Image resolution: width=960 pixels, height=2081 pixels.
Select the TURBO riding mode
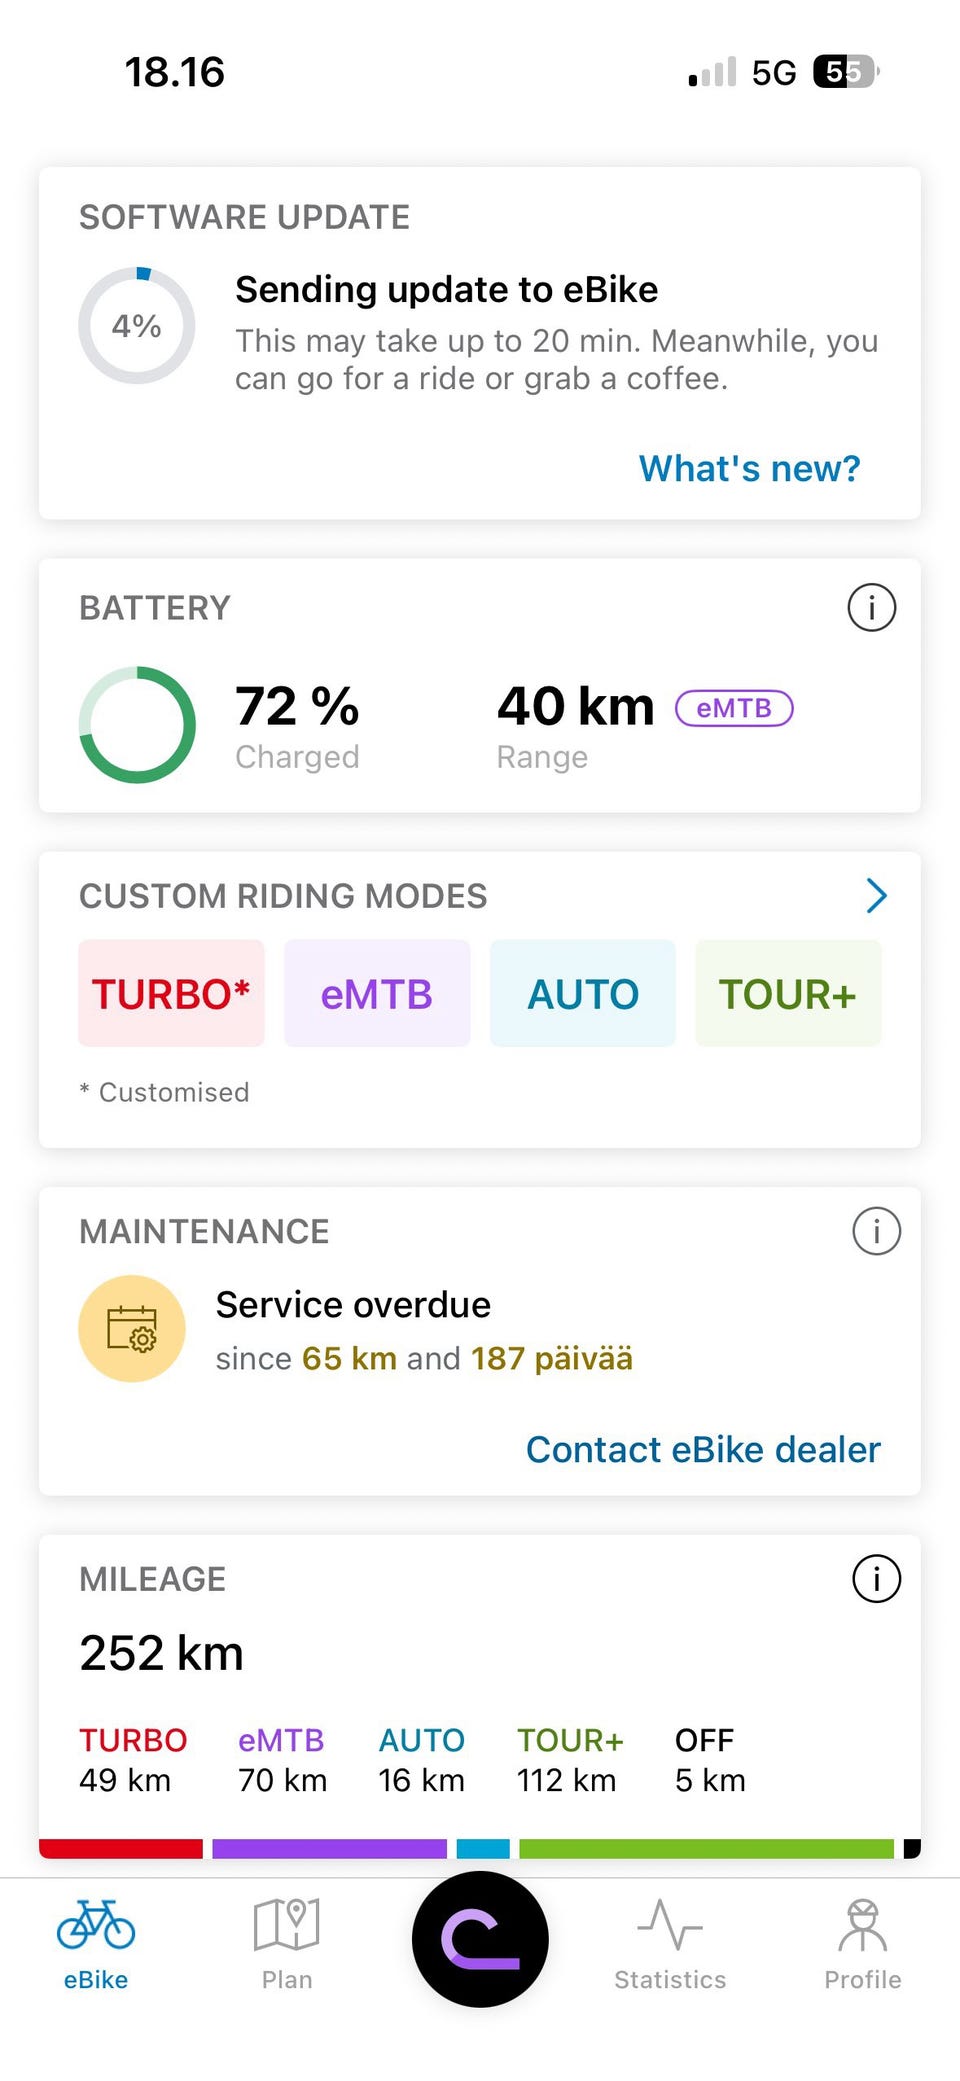pyautogui.click(x=171, y=994)
